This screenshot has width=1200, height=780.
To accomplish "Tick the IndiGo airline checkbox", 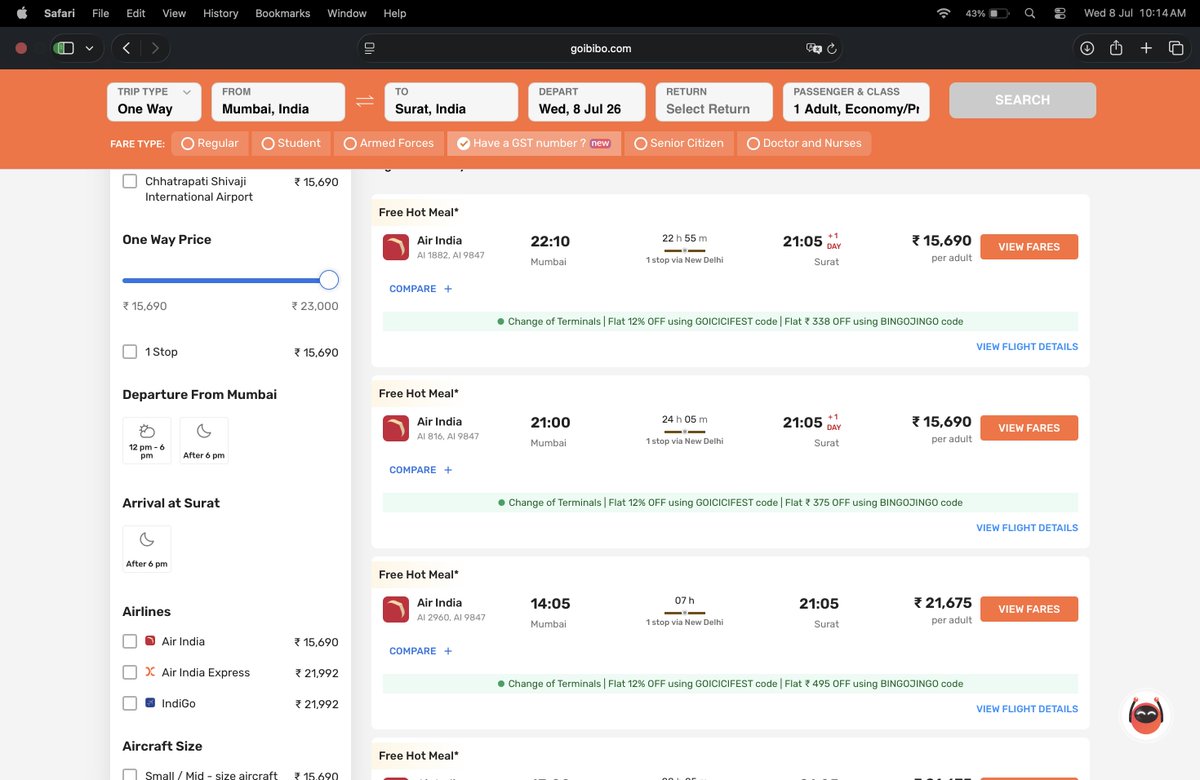I will [130, 704].
